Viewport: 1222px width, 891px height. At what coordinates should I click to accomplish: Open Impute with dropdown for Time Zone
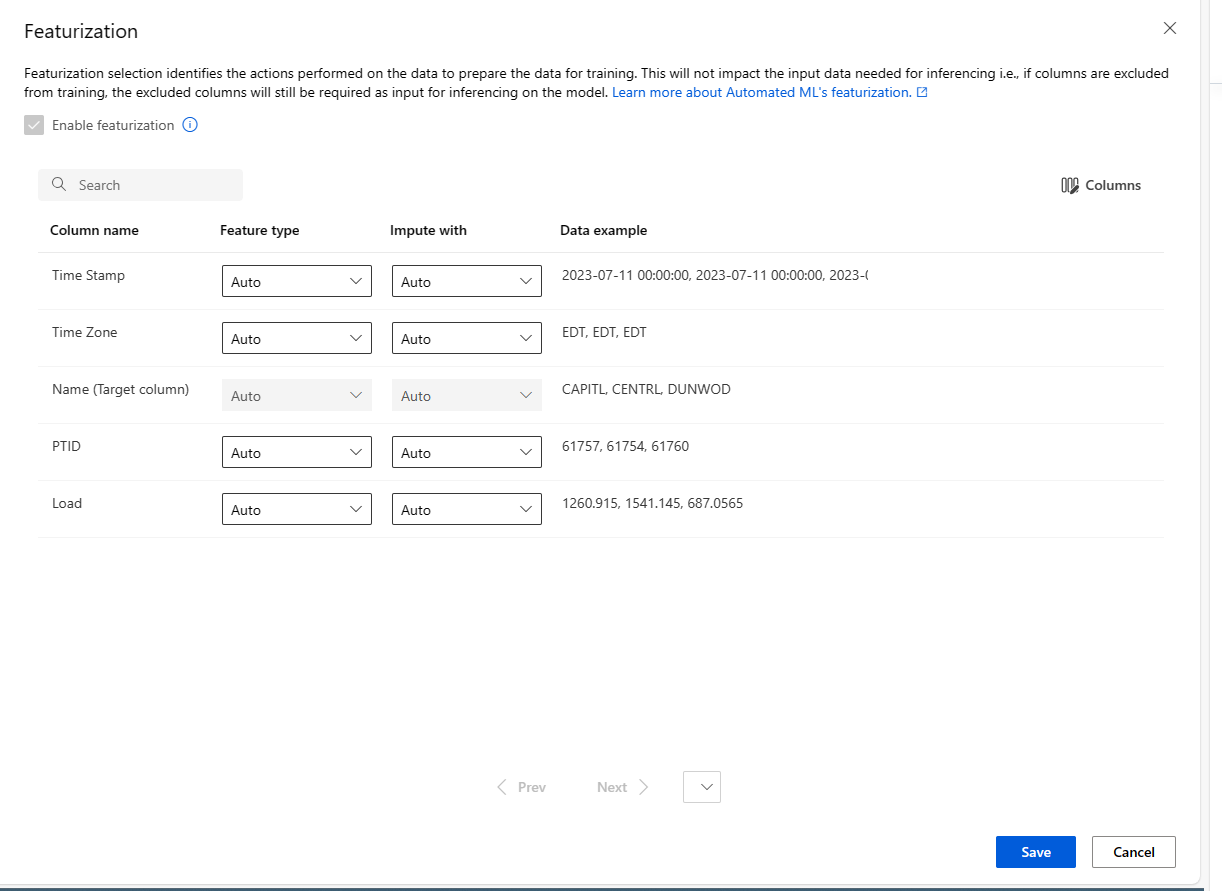[467, 338]
